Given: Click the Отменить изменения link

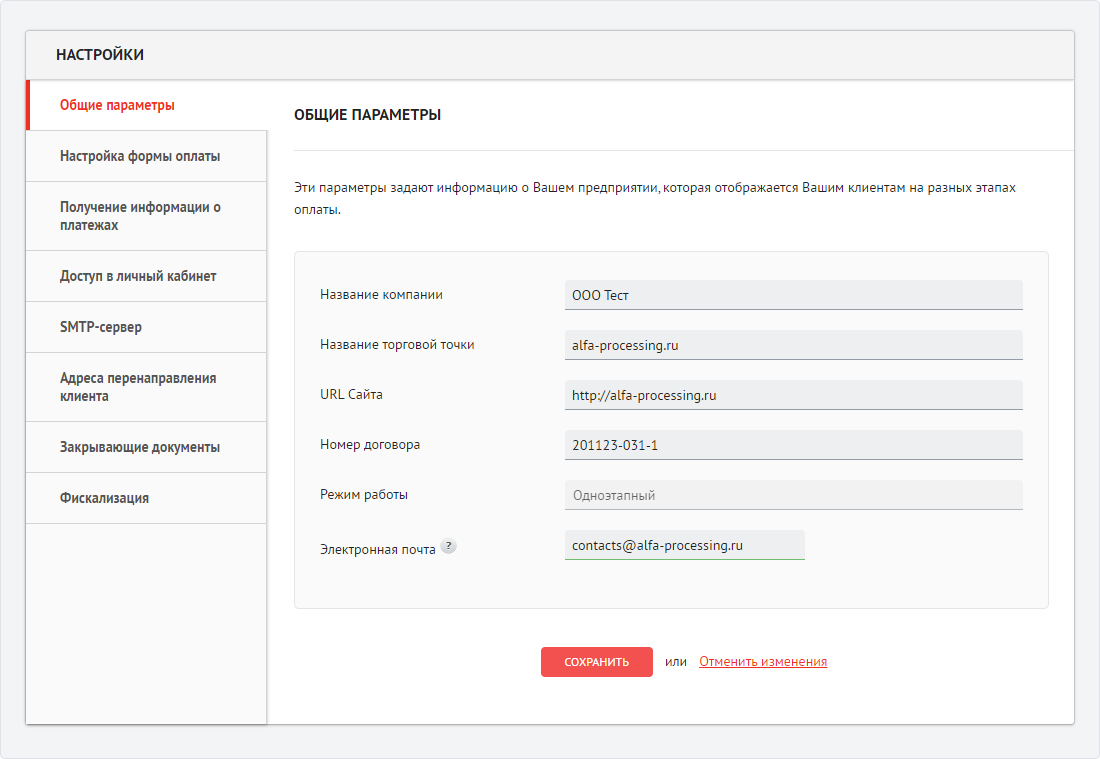Looking at the screenshot, I should coord(763,662).
